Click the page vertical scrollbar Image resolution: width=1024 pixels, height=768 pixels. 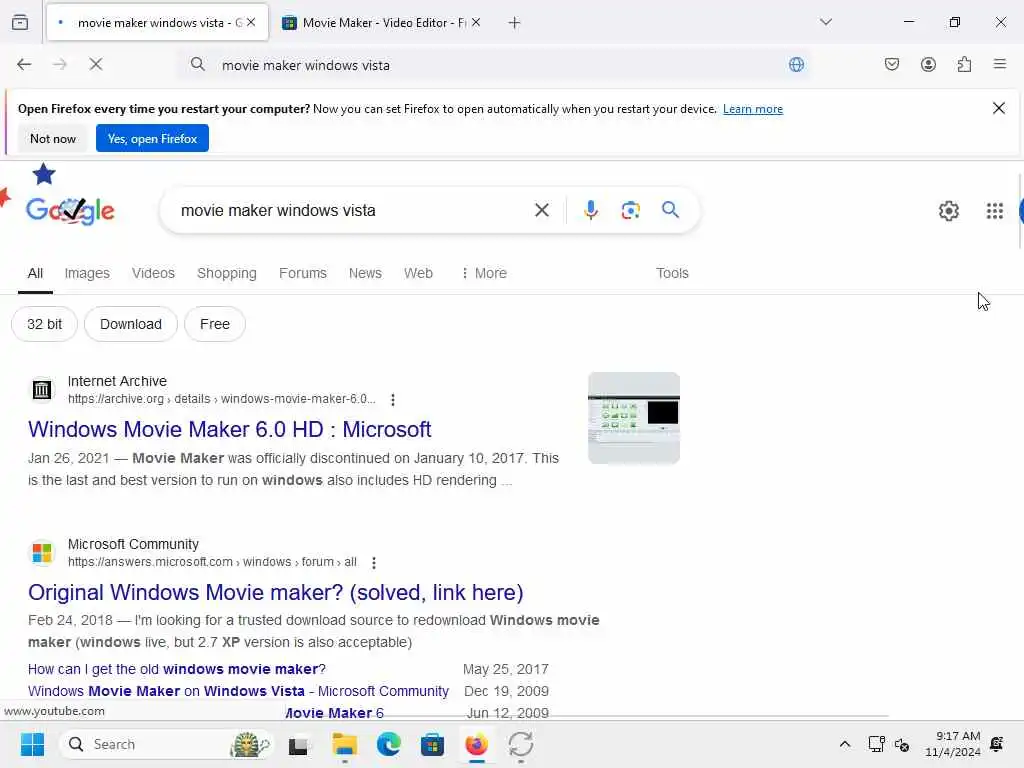[x=1019, y=212]
